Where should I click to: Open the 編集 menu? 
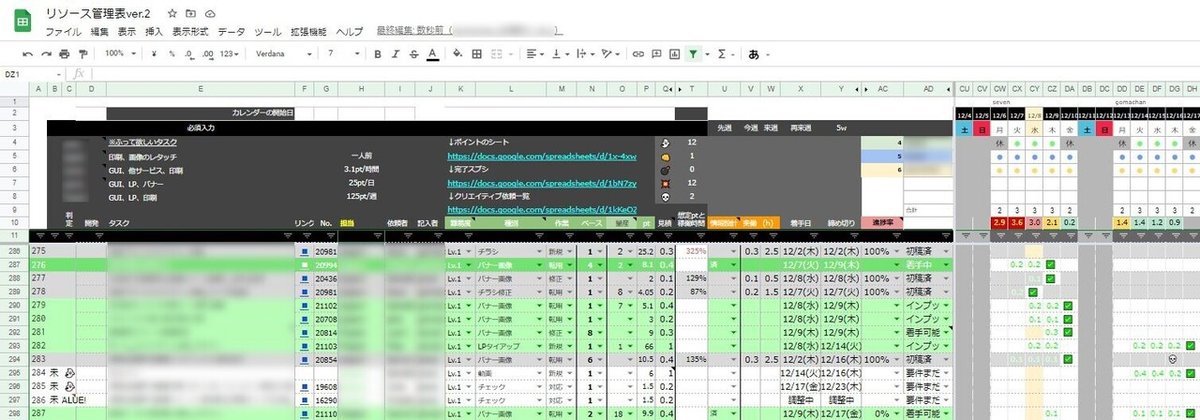[99, 32]
